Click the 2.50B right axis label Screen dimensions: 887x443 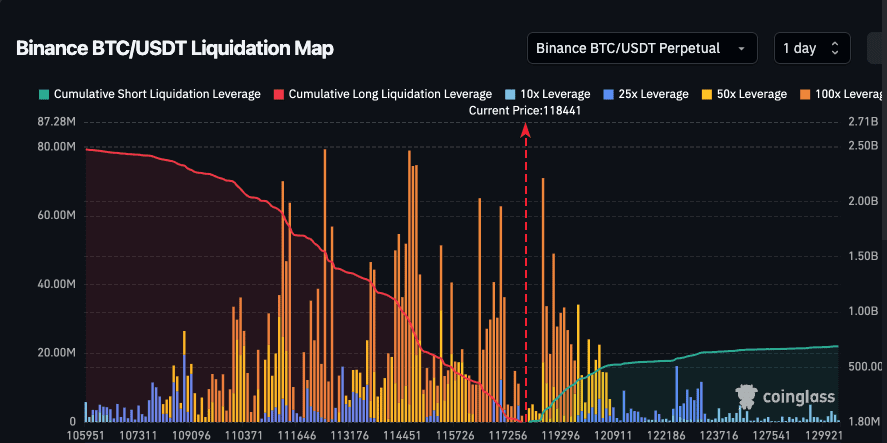(863, 147)
